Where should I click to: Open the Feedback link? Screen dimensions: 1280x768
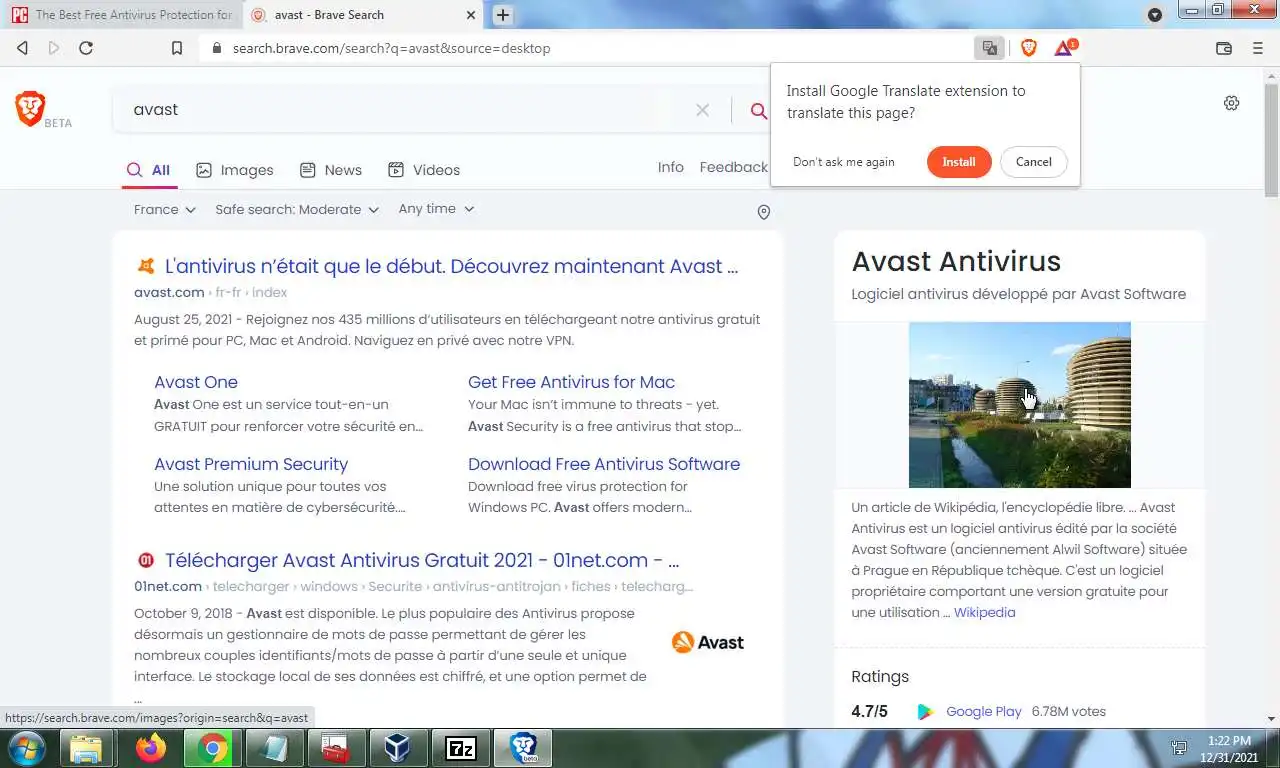click(733, 167)
